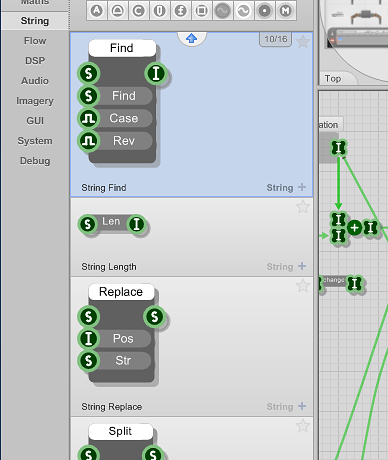The image size is (388, 460).
Task: Click 'String Replace' caption text
Action: 112,407
